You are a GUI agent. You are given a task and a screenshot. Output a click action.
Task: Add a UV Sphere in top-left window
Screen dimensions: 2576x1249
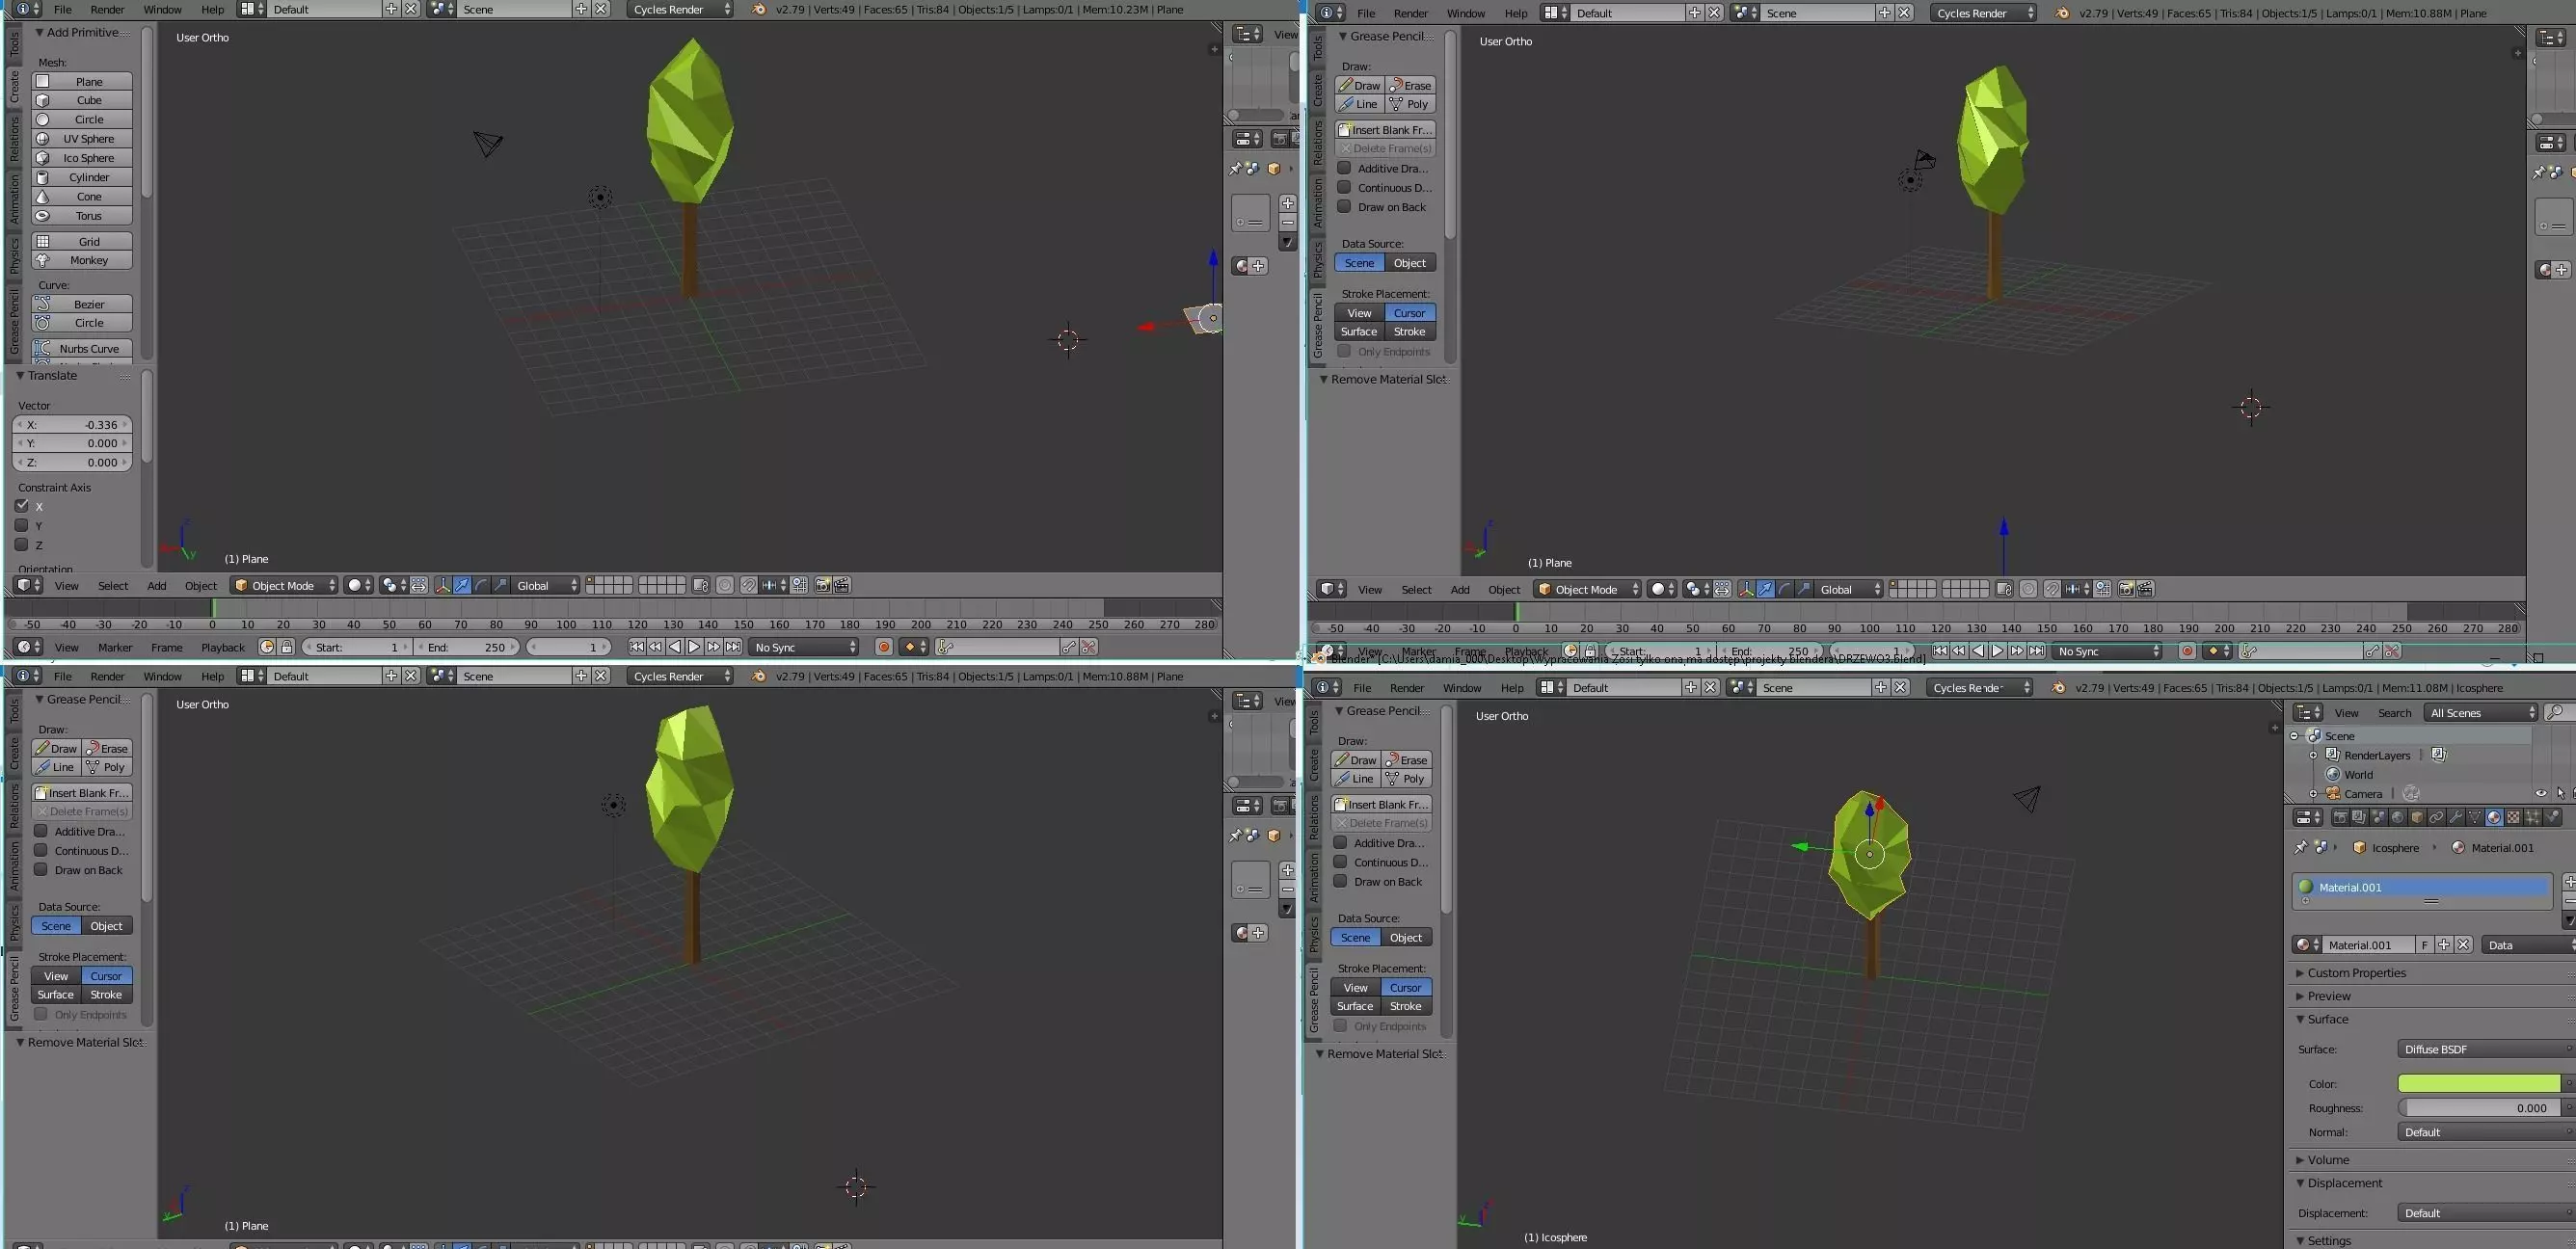tap(82, 139)
